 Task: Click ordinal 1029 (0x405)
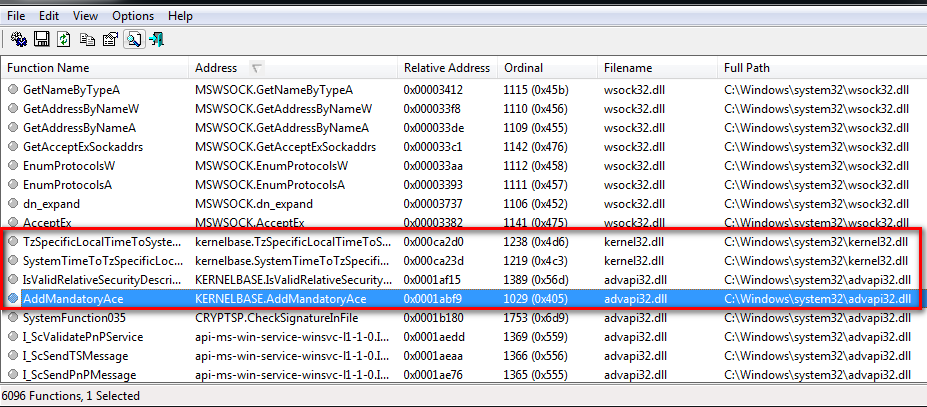[536, 299]
